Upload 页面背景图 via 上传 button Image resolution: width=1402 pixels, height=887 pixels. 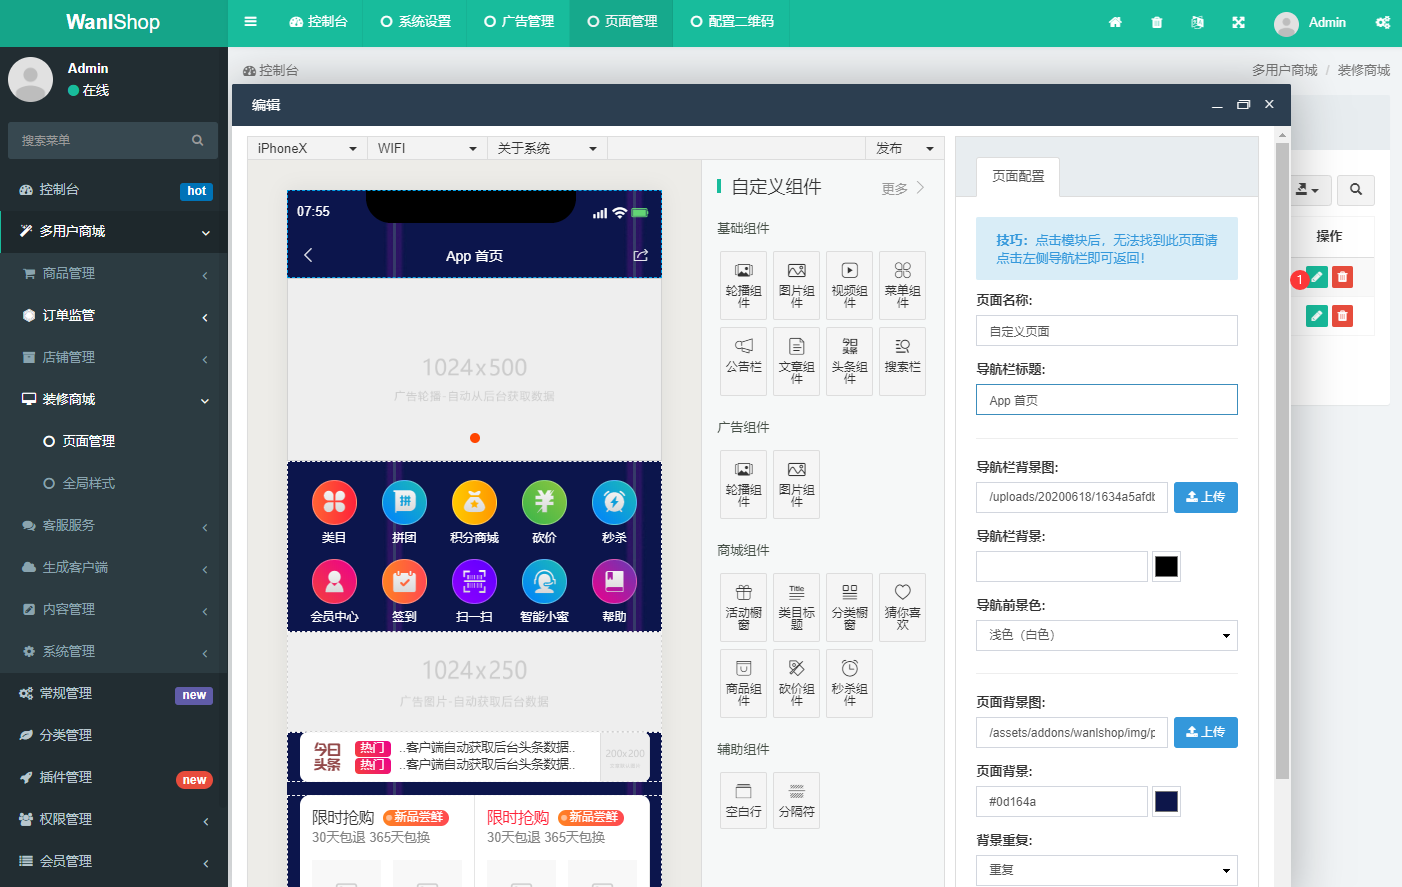pos(1205,732)
